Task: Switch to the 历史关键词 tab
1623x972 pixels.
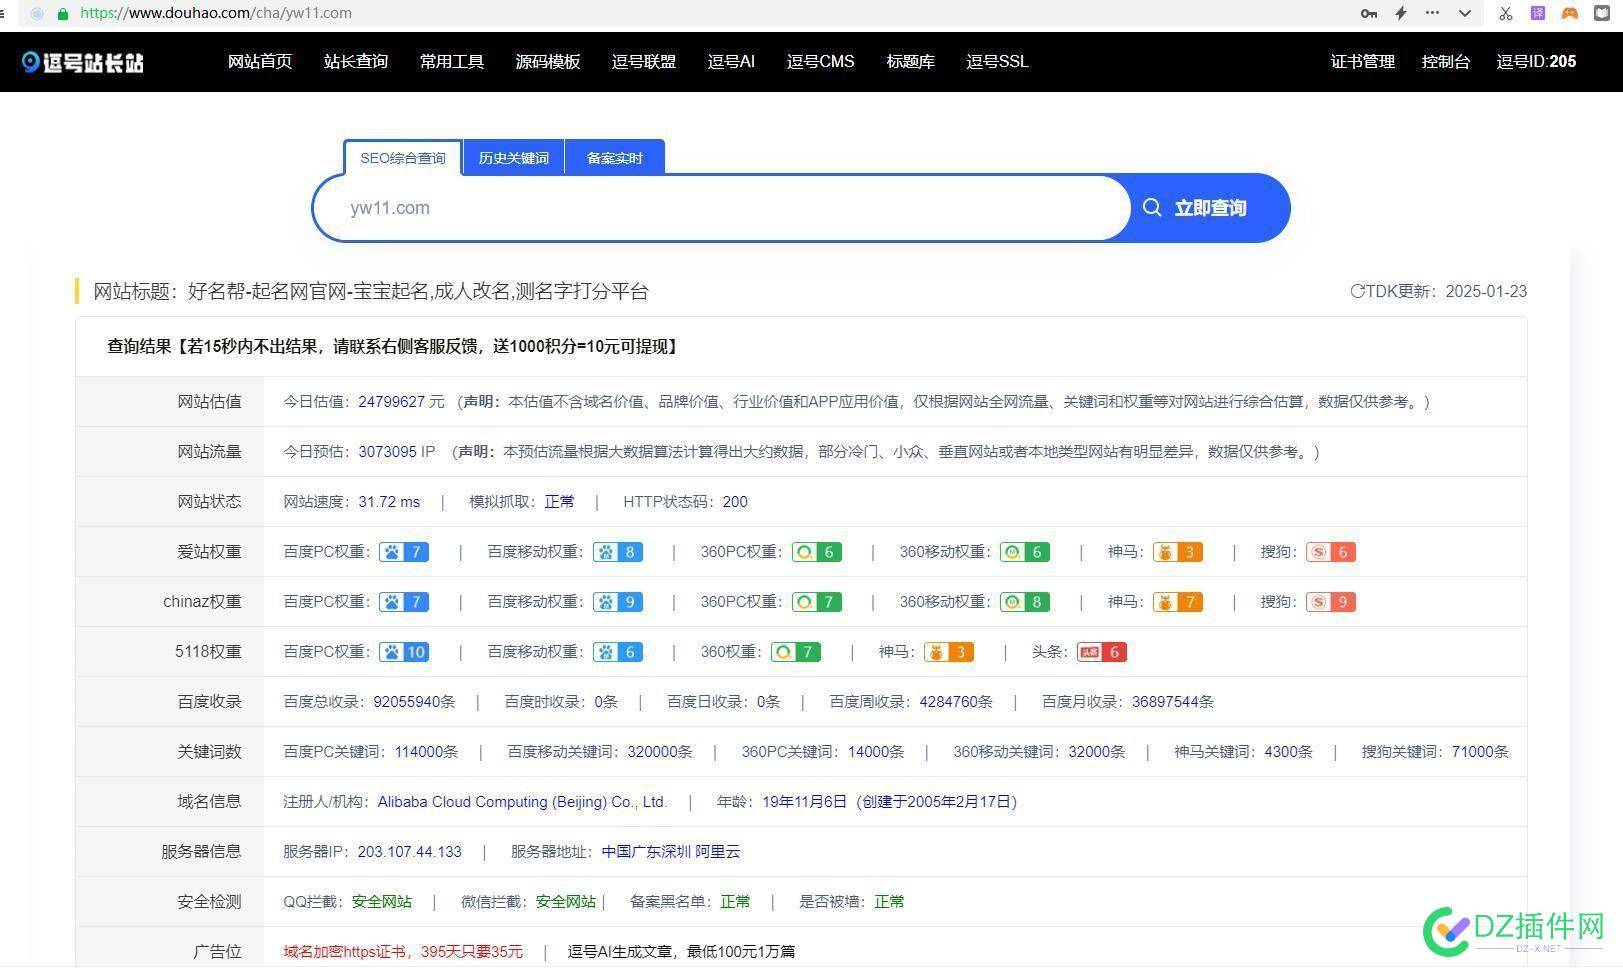Action: click(514, 158)
